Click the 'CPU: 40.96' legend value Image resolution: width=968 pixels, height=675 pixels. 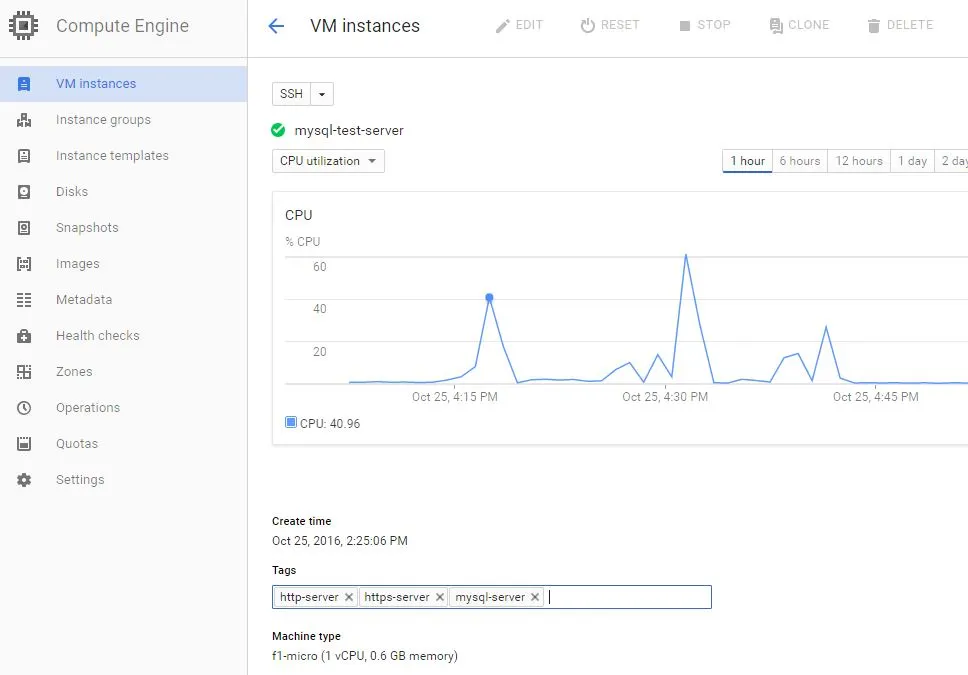330,424
